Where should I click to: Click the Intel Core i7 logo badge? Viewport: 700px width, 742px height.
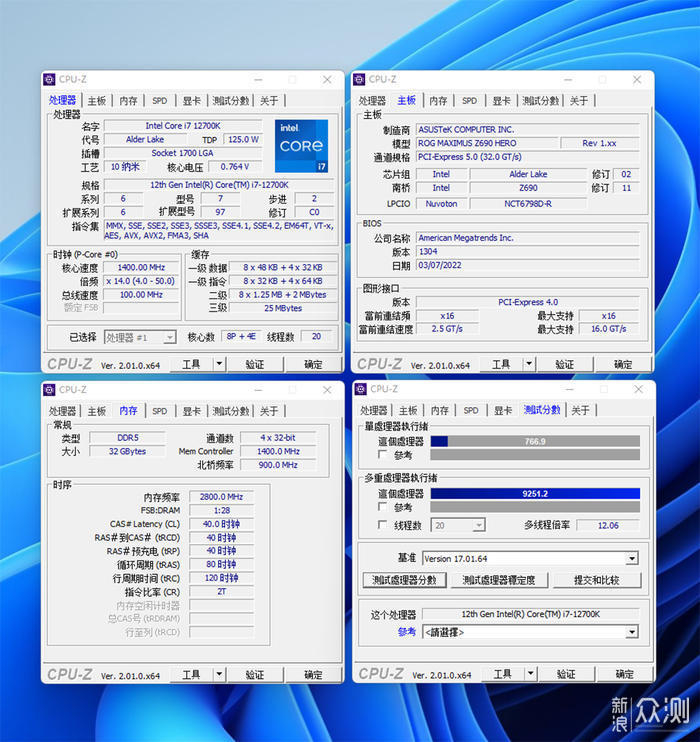pyautogui.click(x=301, y=146)
